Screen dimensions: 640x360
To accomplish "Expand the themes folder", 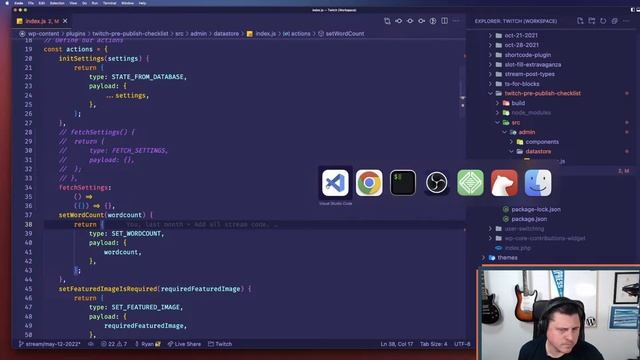I will point(507,258).
